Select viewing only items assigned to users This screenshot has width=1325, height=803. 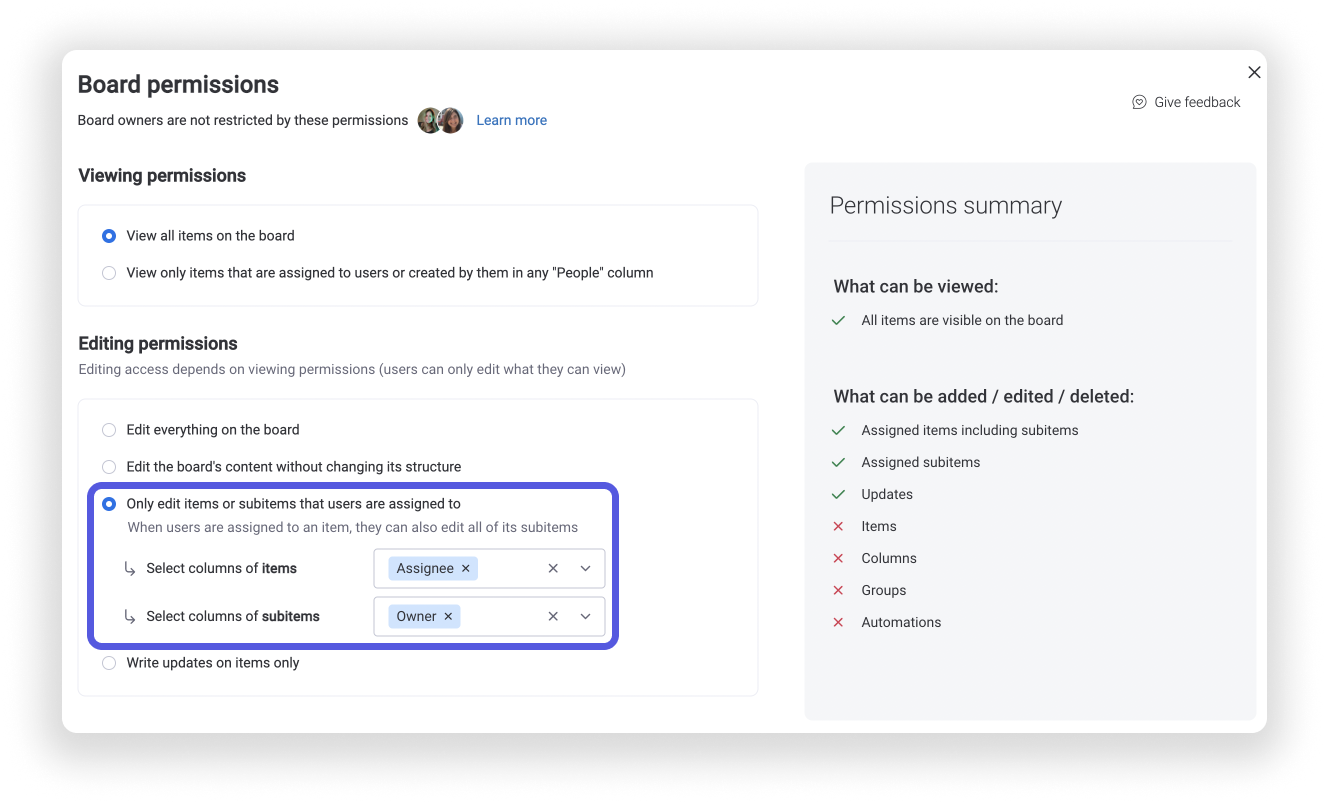click(x=109, y=272)
